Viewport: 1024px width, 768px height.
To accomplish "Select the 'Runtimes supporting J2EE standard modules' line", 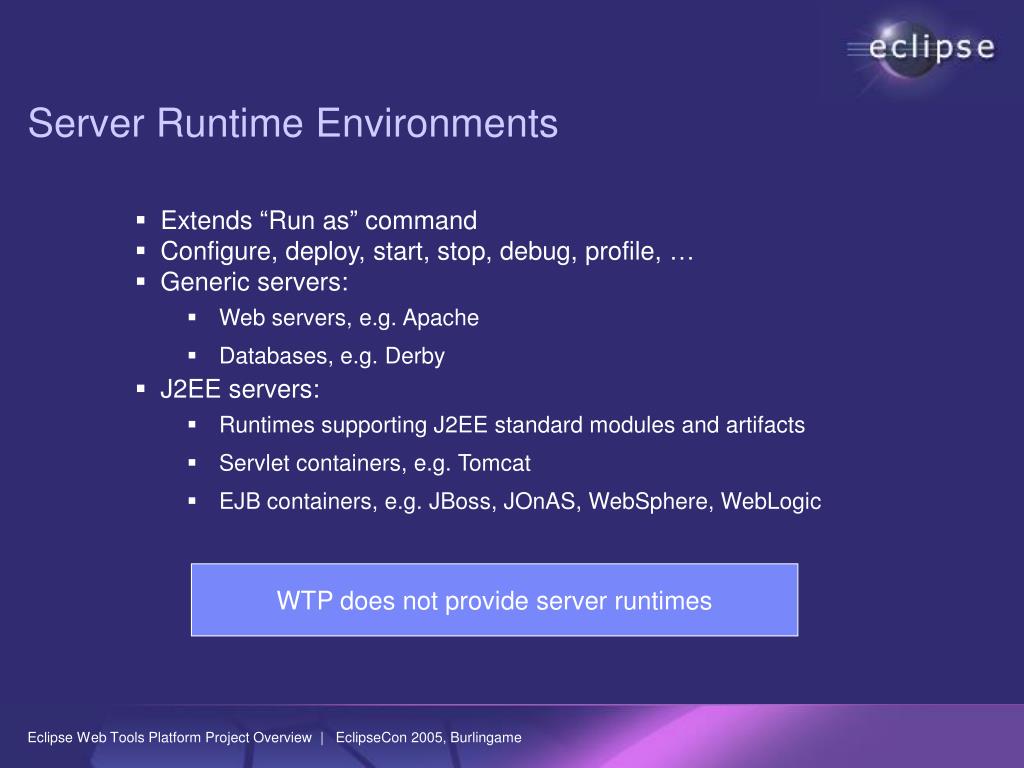I will point(512,425).
